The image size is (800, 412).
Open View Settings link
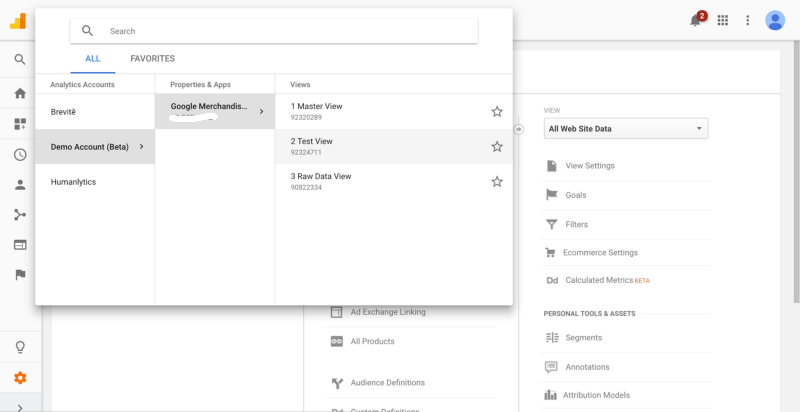589,166
